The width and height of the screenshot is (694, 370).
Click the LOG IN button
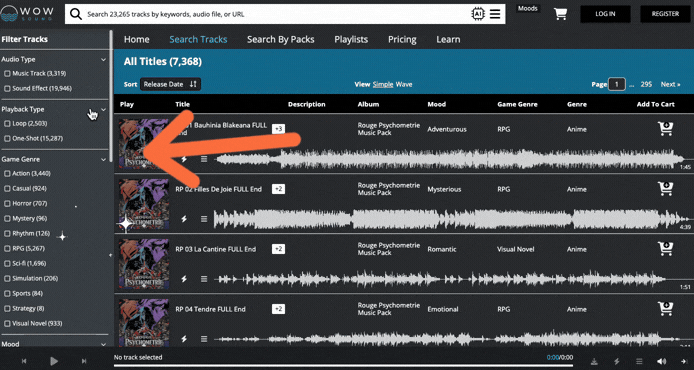[x=605, y=14]
